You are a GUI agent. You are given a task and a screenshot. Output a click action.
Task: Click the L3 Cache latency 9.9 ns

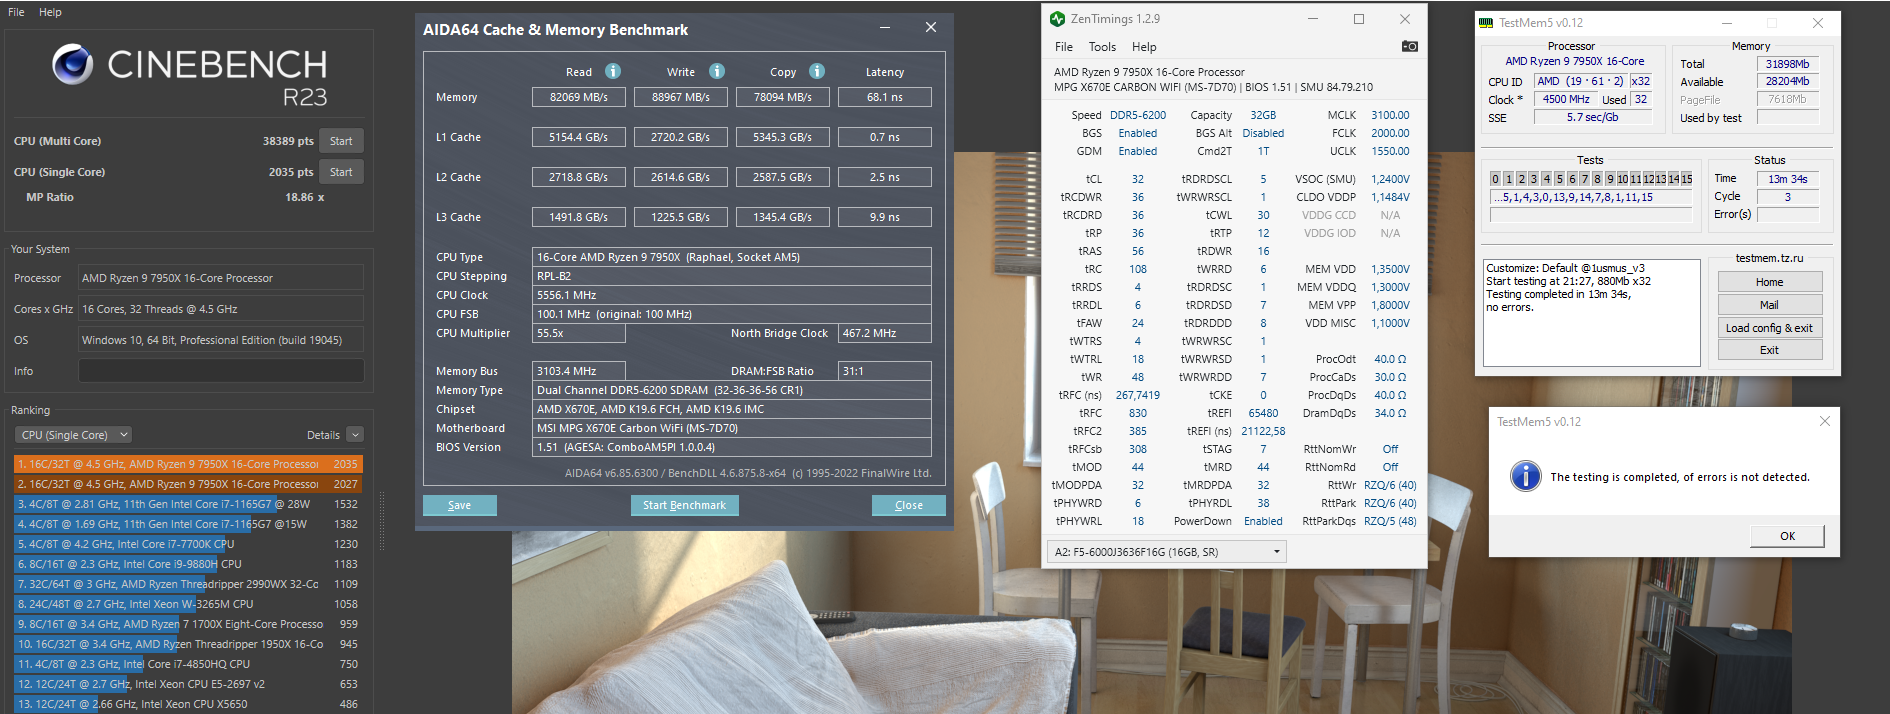[884, 217]
